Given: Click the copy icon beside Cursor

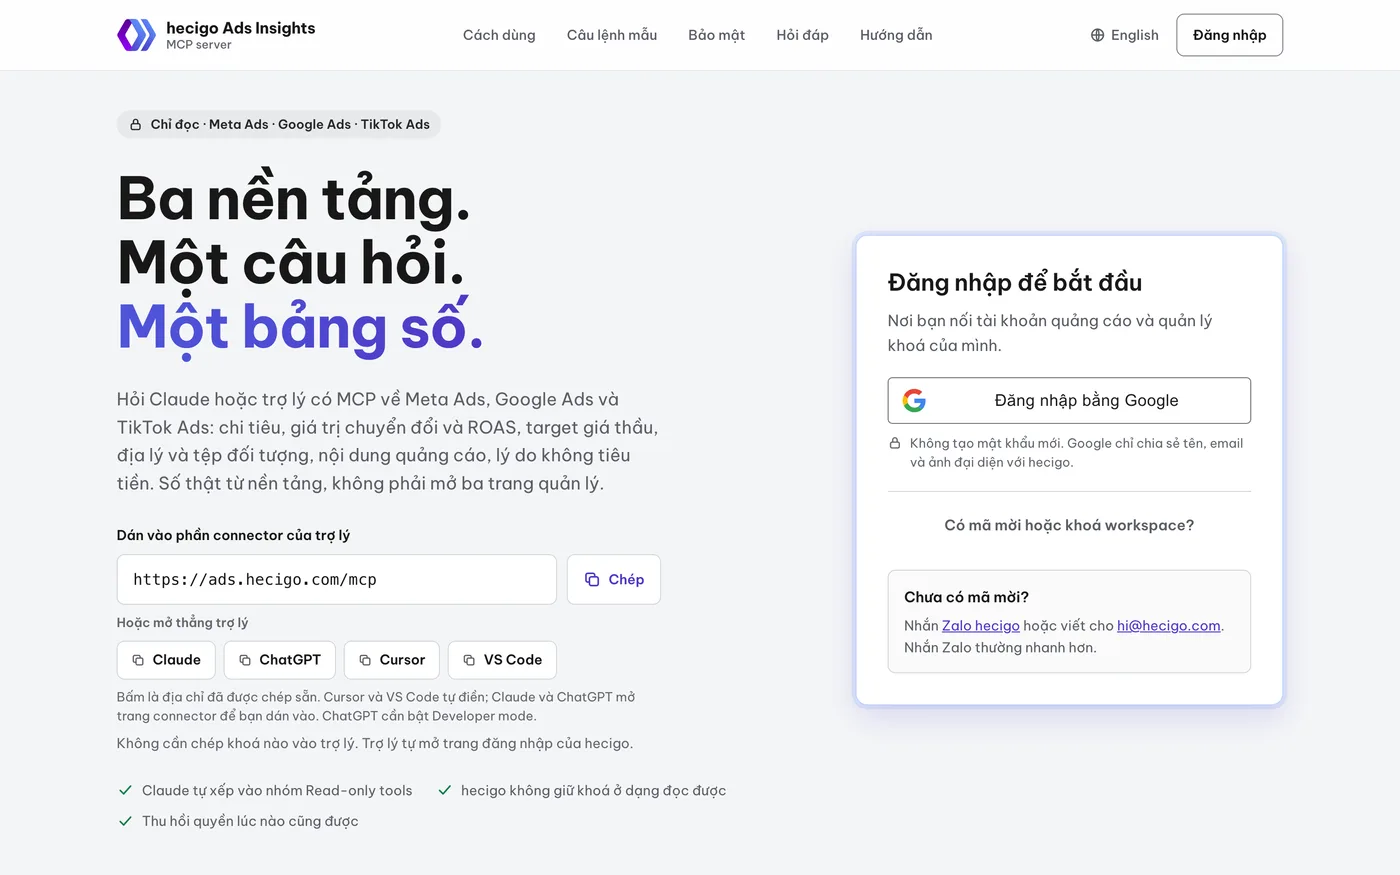Looking at the screenshot, I should coord(365,660).
